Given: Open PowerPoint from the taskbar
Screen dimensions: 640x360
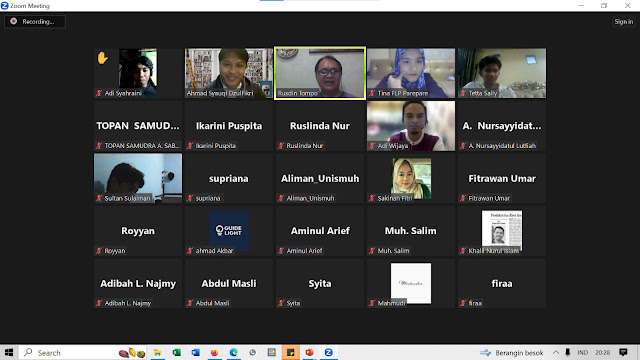Looking at the screenshot, I should pyautogui.click(x=309, y=352).
